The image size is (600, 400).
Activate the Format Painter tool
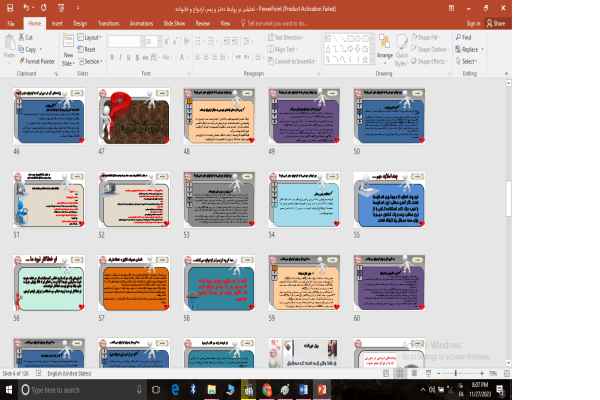pyautogui.click(x=36, y=60)
